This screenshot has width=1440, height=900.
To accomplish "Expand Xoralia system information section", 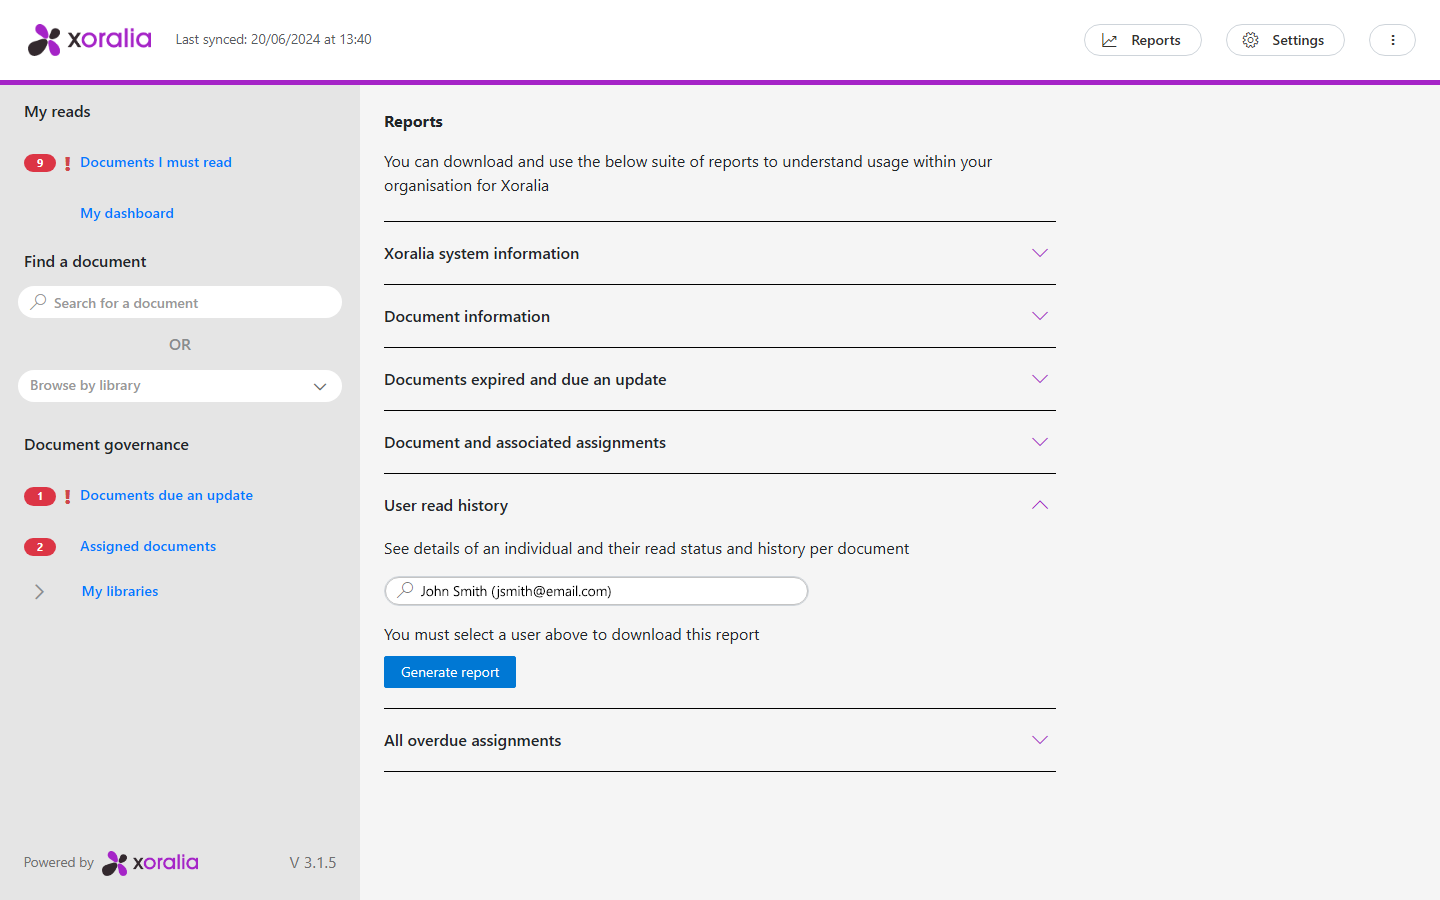I will (720, 253).
